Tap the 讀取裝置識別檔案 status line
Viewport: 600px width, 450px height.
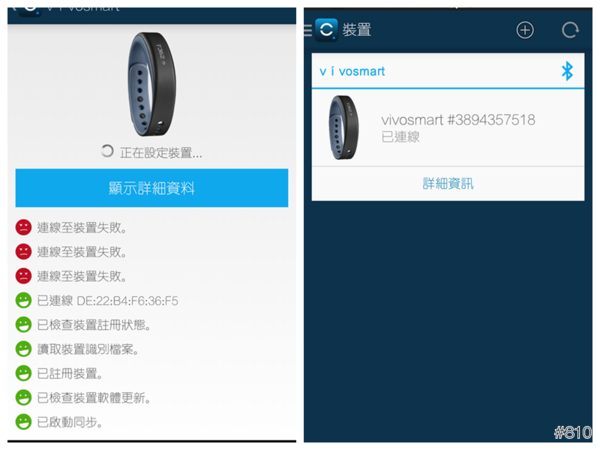point(88,349)
